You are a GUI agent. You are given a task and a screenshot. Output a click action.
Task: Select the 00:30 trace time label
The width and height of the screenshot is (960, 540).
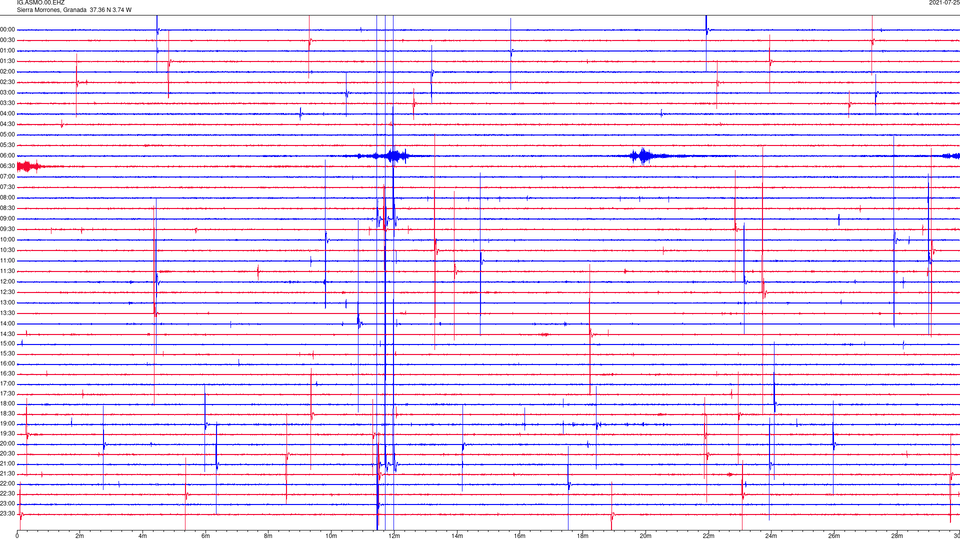pos(8,40)
